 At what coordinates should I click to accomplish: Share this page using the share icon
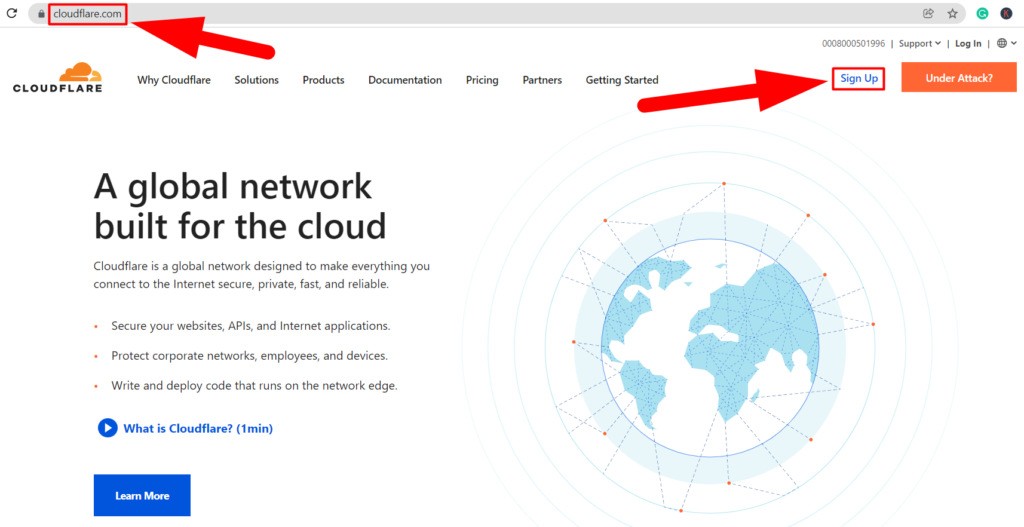click(928, 14)
